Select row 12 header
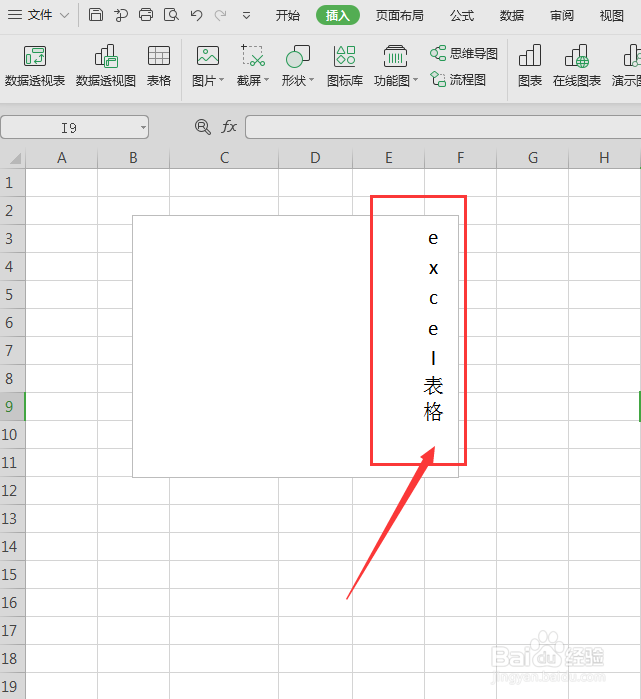Viewport: 641px width, 699px height. pos(12,490)
